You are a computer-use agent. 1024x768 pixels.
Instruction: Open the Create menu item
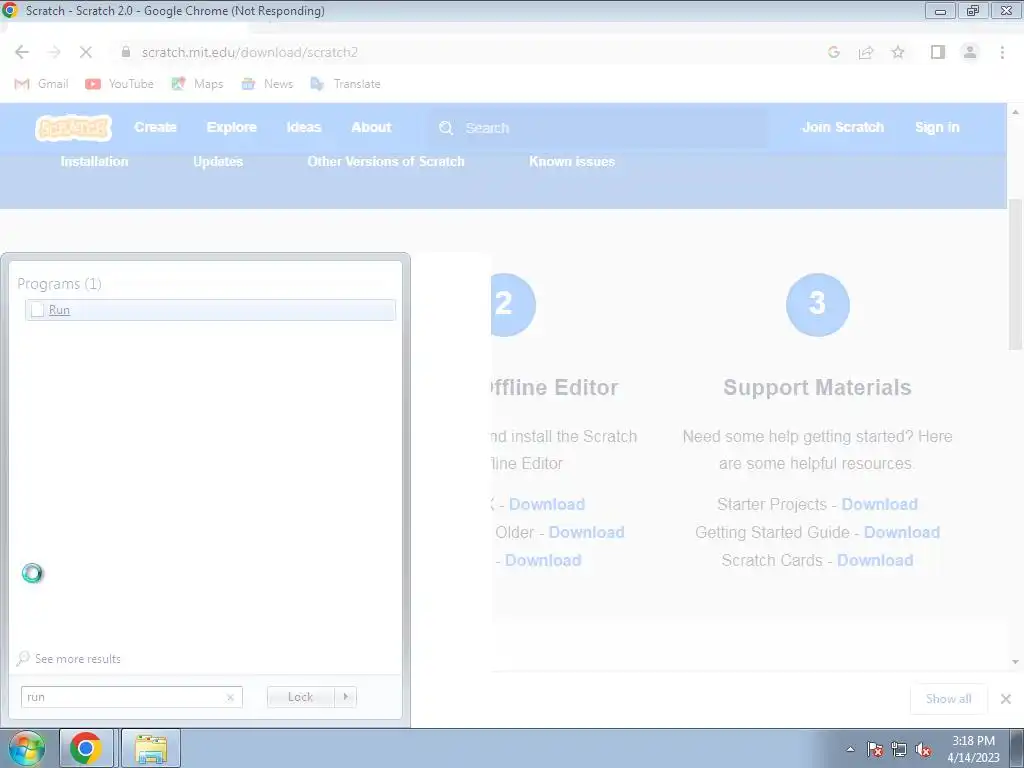tap(155, 127)
